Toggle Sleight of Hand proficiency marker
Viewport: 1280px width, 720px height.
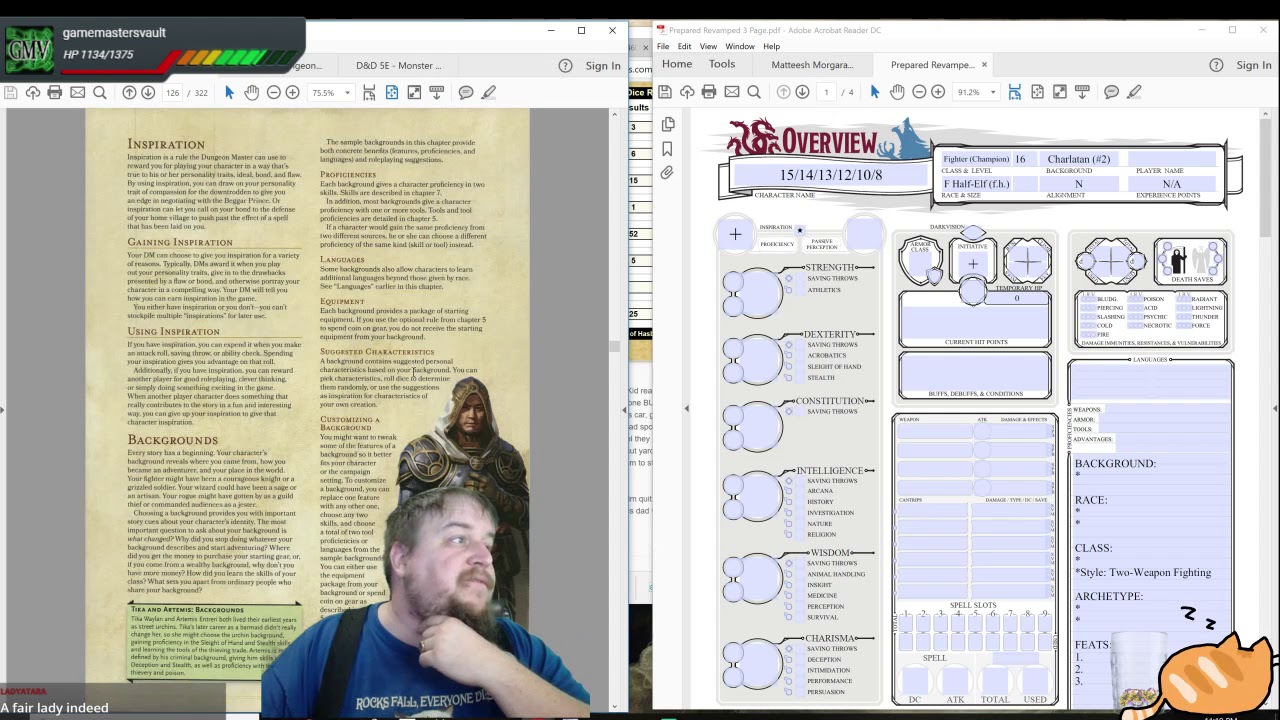[x=789, y=366]
